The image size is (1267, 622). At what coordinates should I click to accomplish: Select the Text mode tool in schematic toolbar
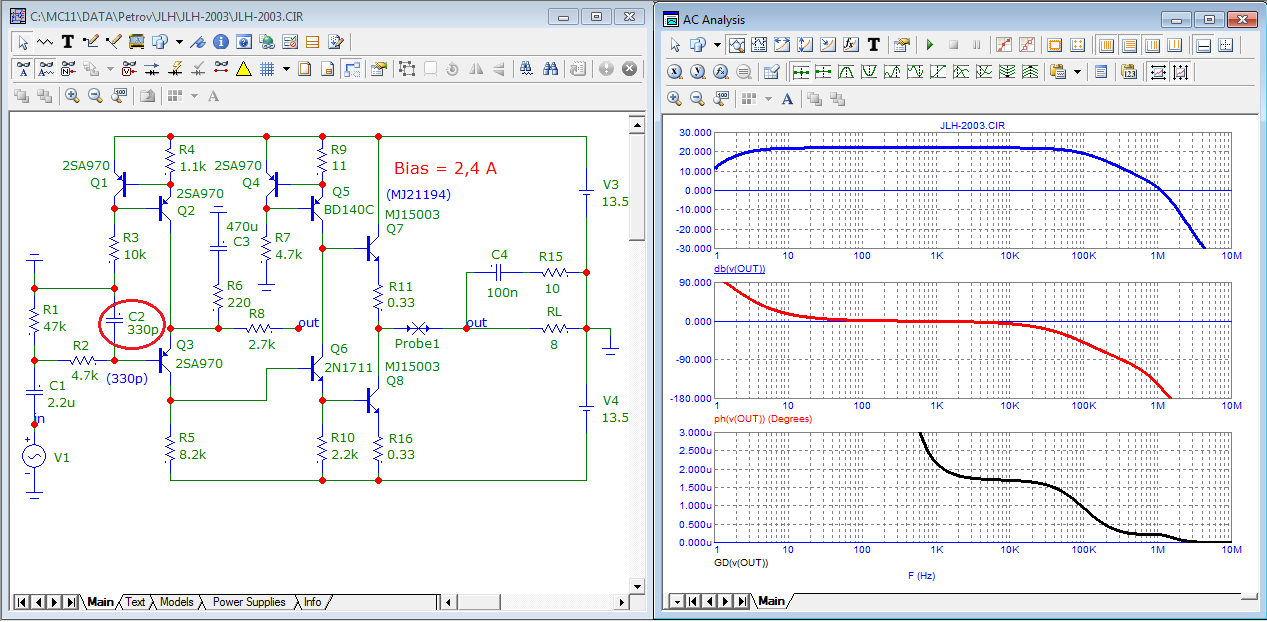[68, 42]
